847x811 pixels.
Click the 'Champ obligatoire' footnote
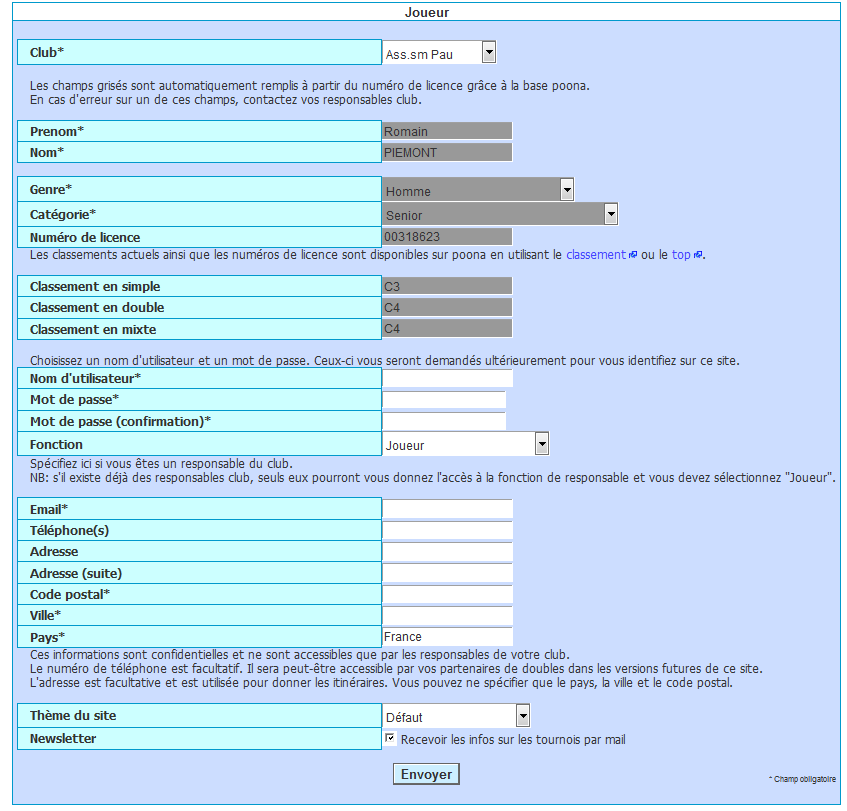click(x=802, y=779)
